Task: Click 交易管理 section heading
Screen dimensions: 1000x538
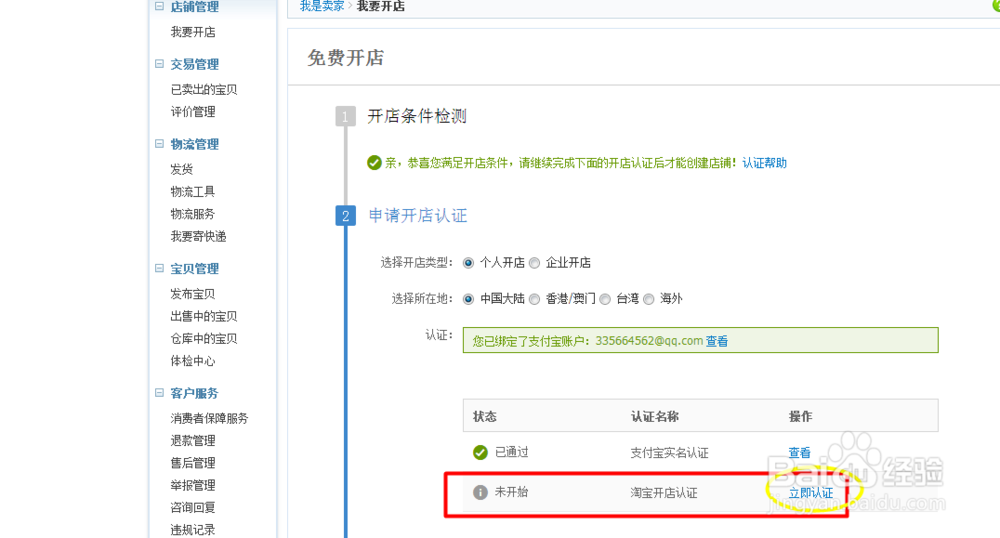Action: (x=195, y=64)
